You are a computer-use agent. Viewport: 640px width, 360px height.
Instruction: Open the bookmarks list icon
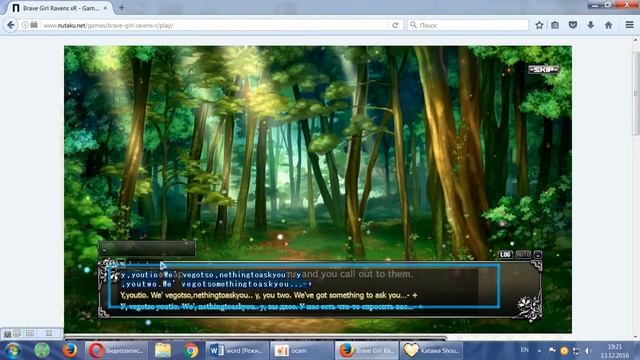pyautogui.click(x=555, y=25)
